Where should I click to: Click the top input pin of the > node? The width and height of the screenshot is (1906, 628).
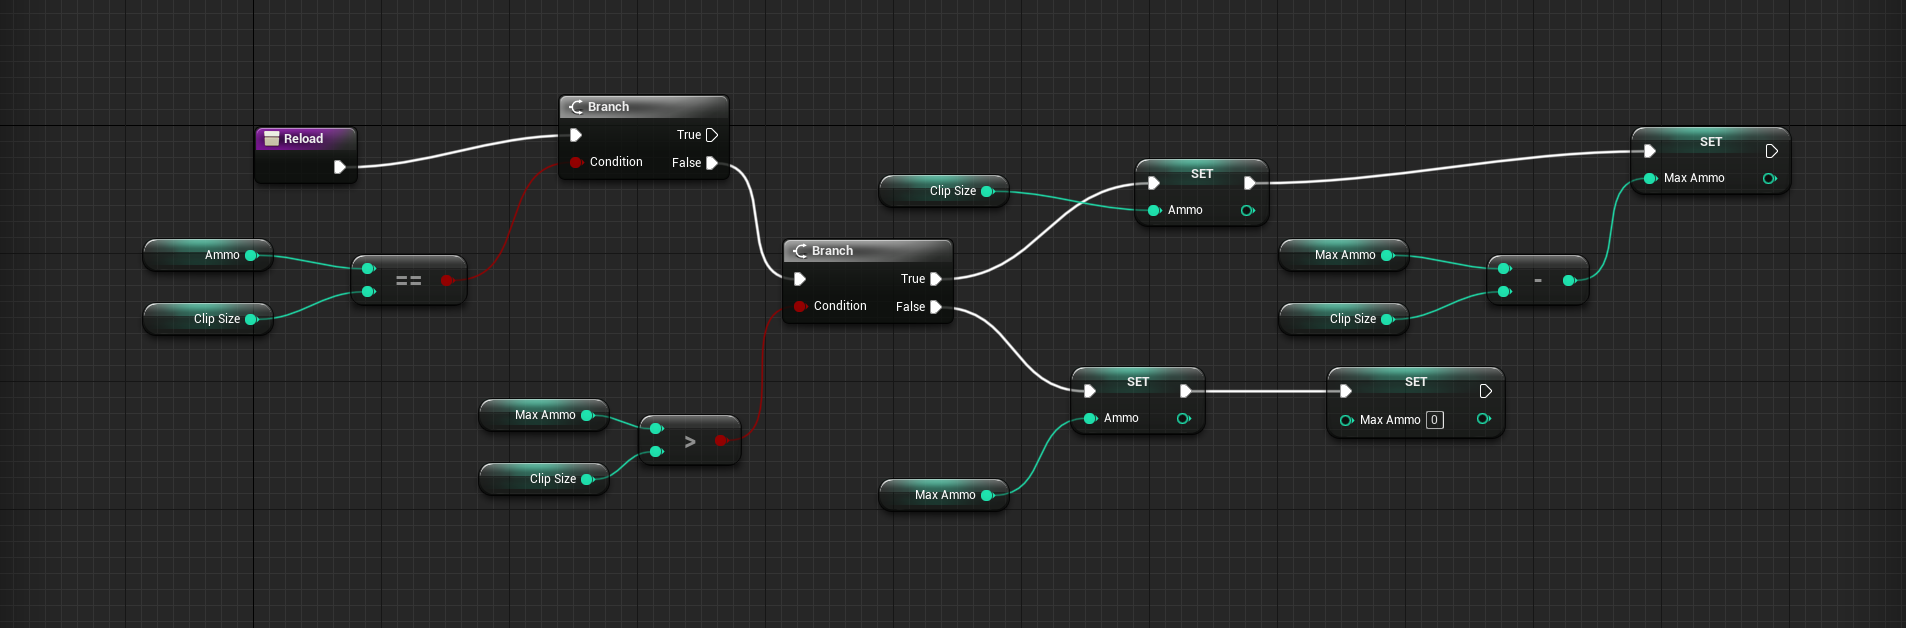tap(656, 428)
